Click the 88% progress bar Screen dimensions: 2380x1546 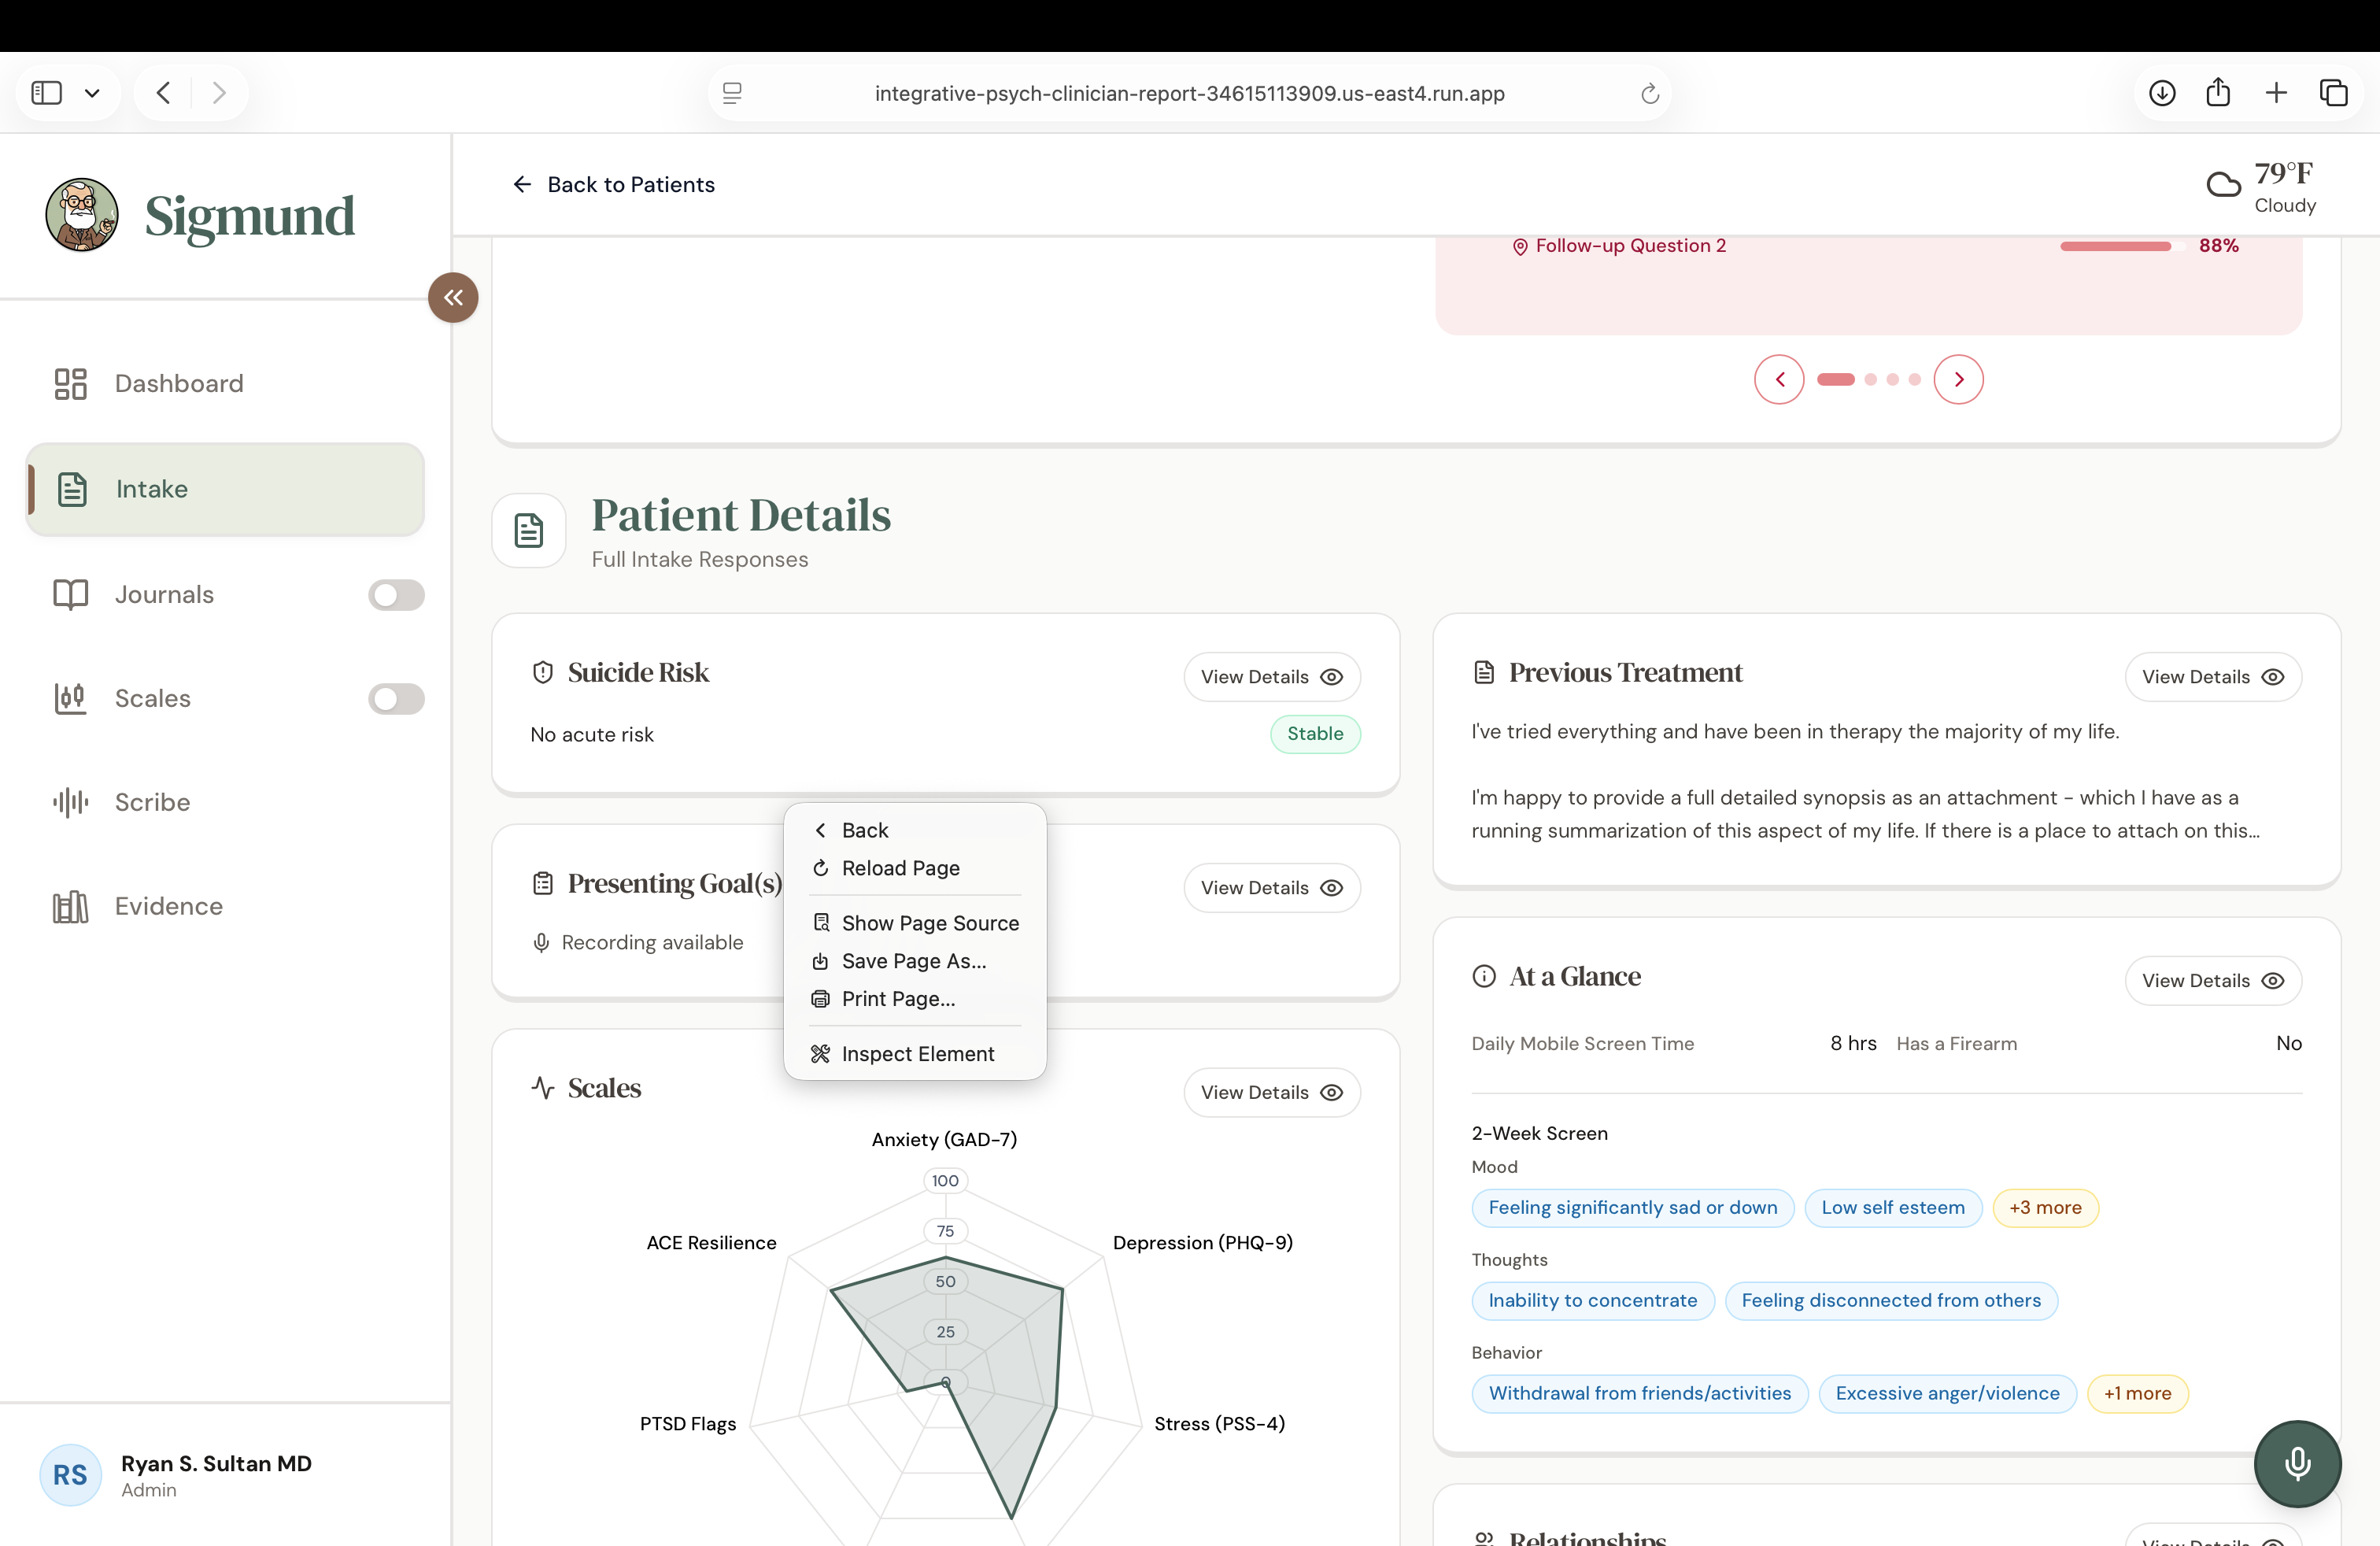point(2121,246)
